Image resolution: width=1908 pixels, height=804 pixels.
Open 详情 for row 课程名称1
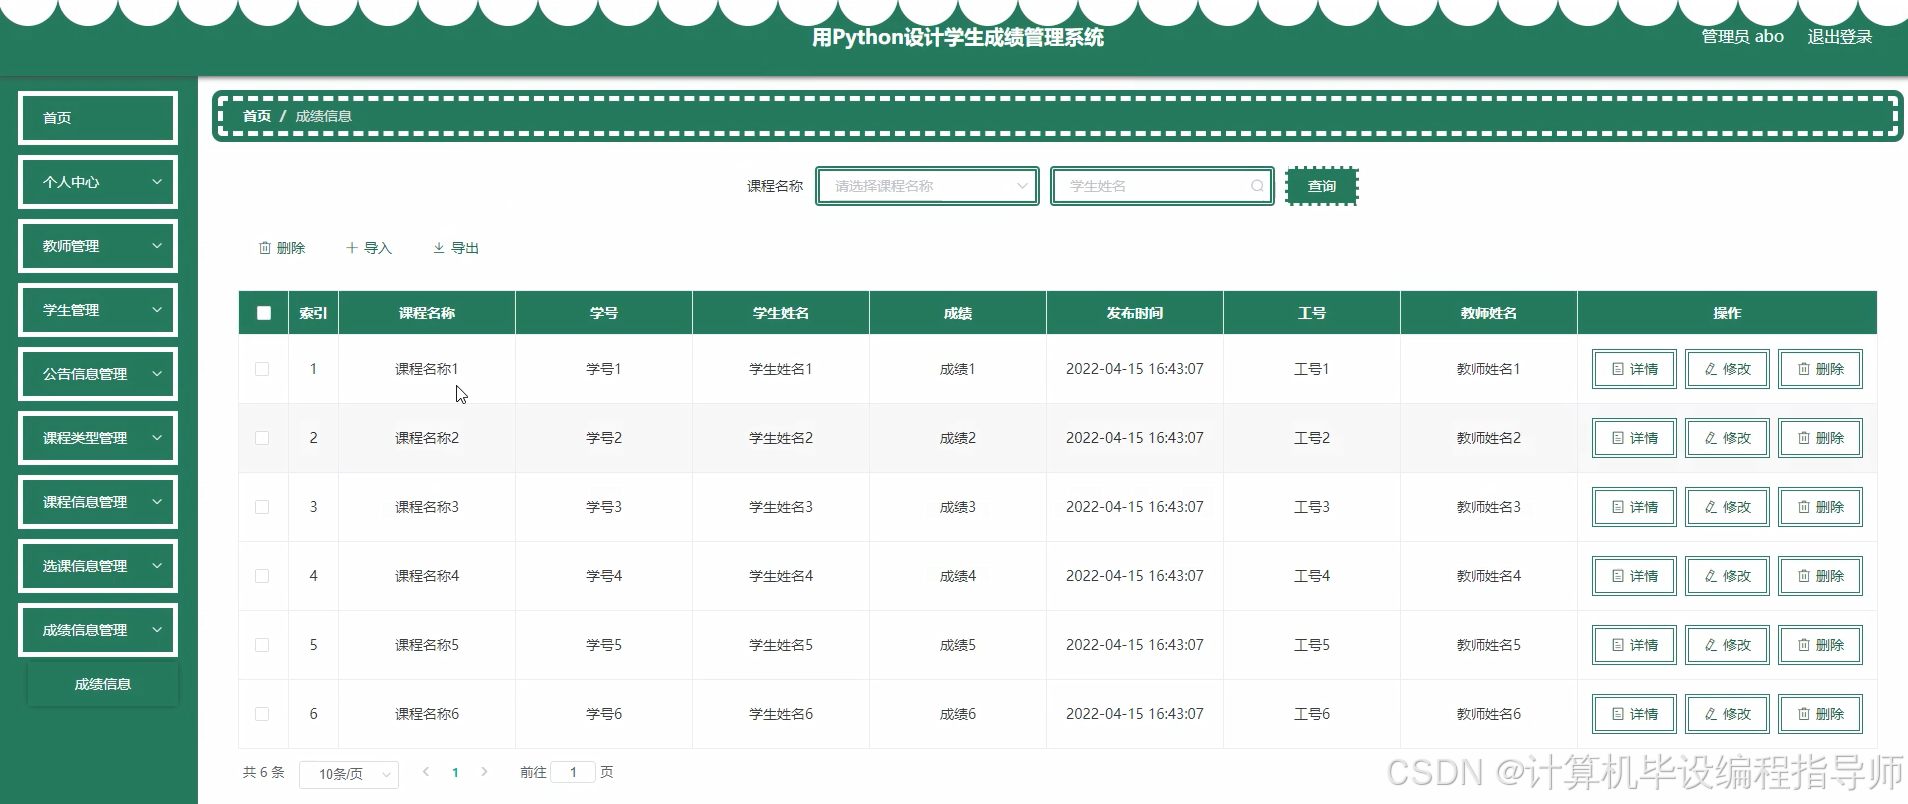[x=1634, y=369]
